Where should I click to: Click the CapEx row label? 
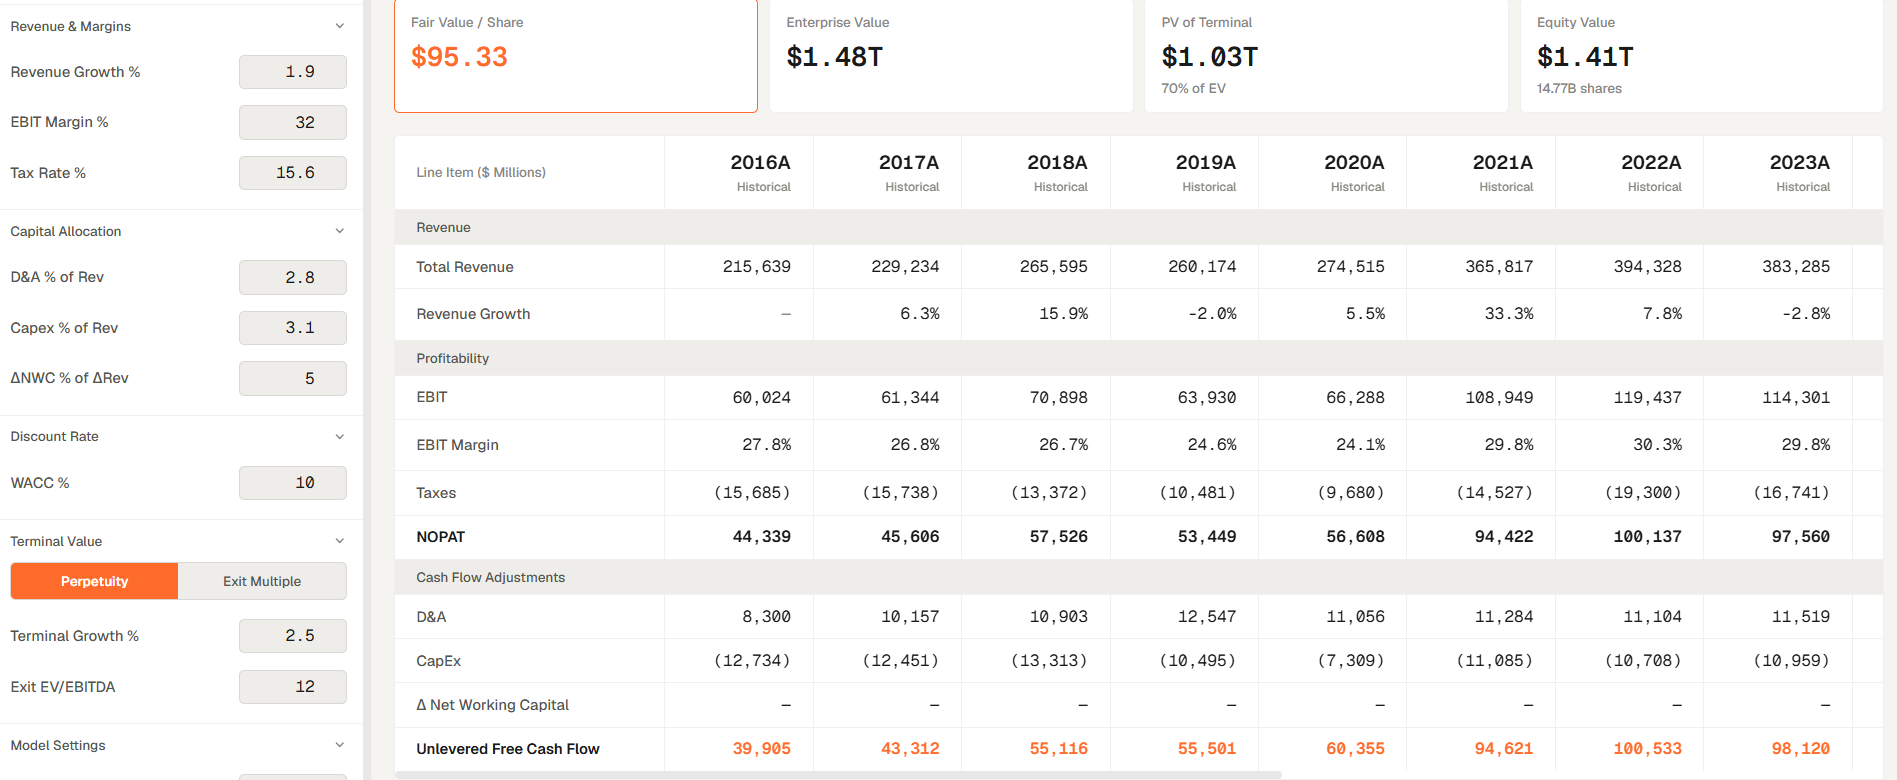(439, 661)
